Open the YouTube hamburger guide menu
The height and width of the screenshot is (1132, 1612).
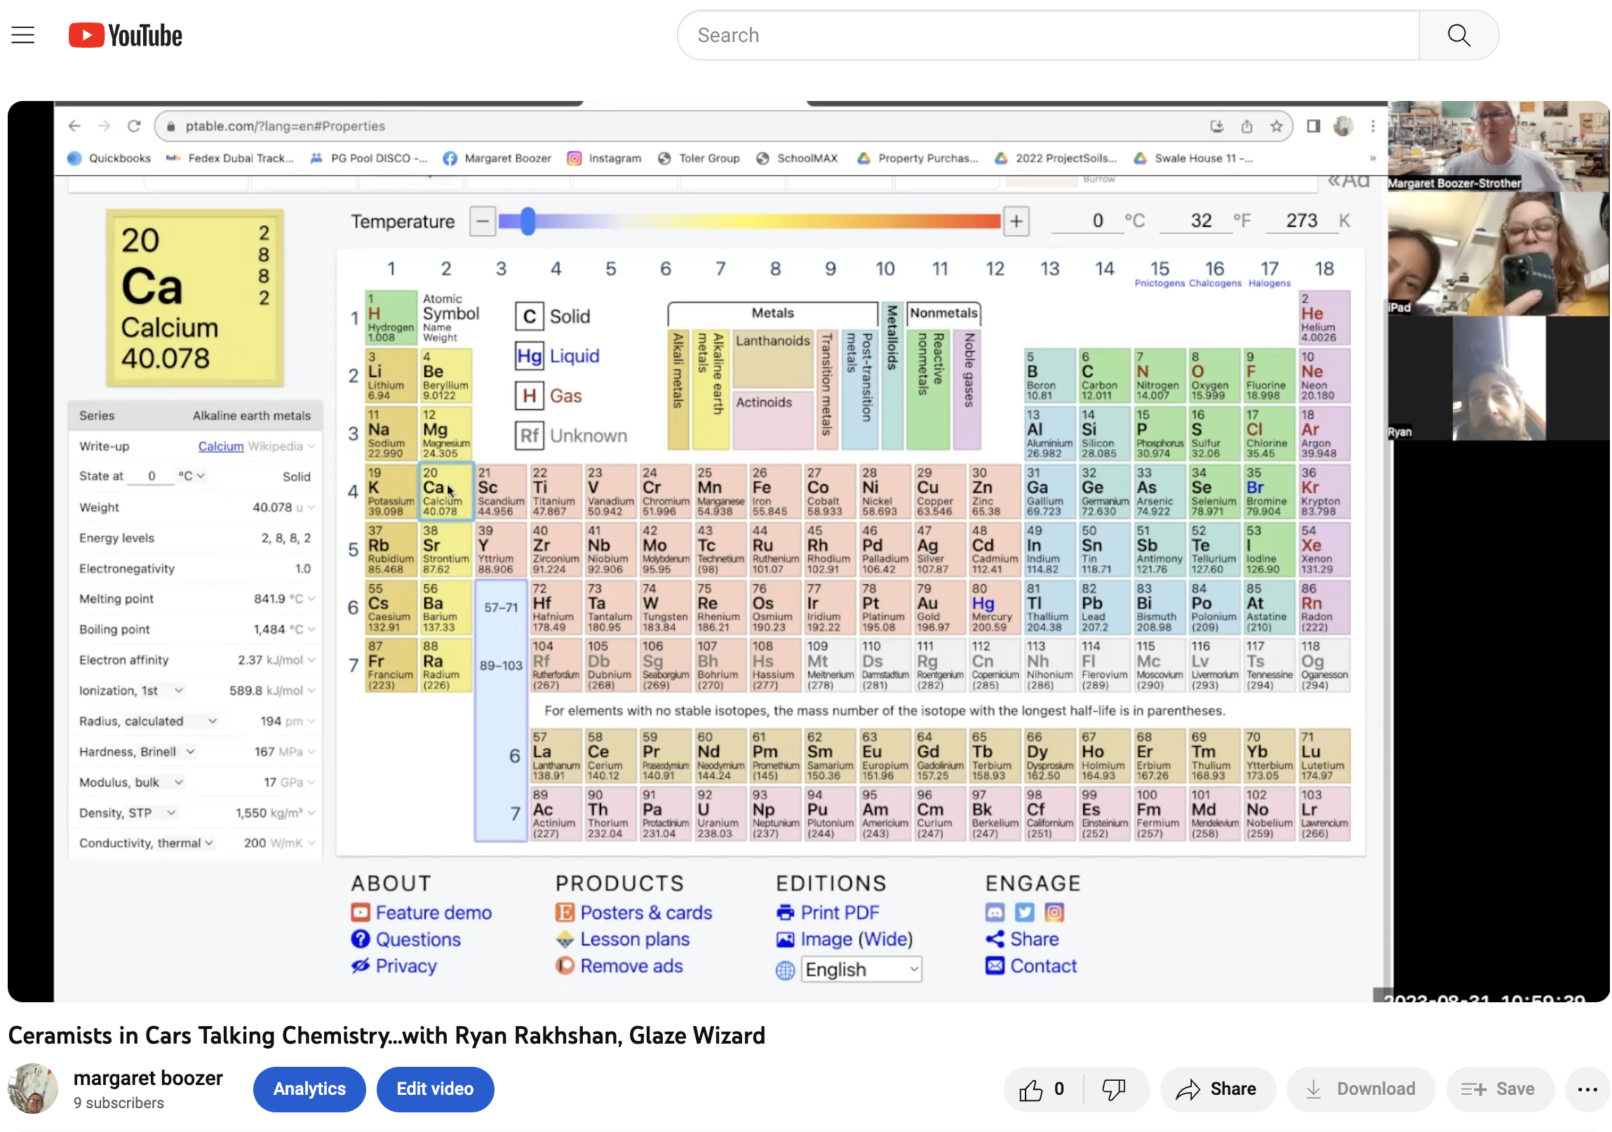tap(23, 36)
